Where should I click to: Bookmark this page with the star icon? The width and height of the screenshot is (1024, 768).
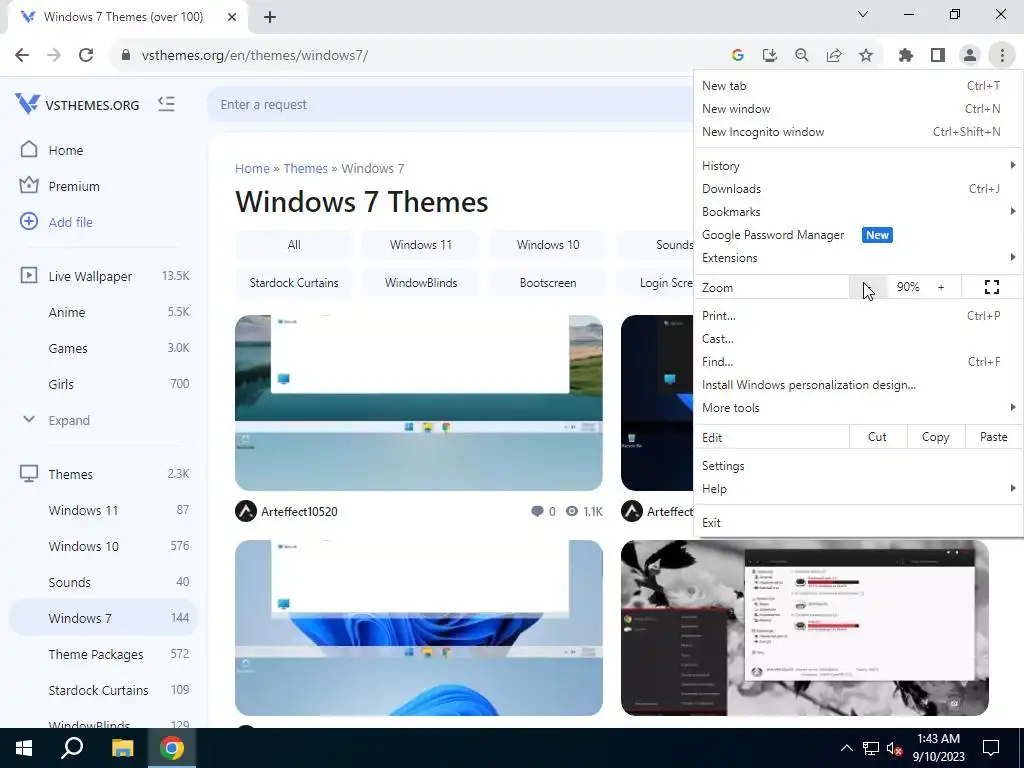click(x=866, y=56)
